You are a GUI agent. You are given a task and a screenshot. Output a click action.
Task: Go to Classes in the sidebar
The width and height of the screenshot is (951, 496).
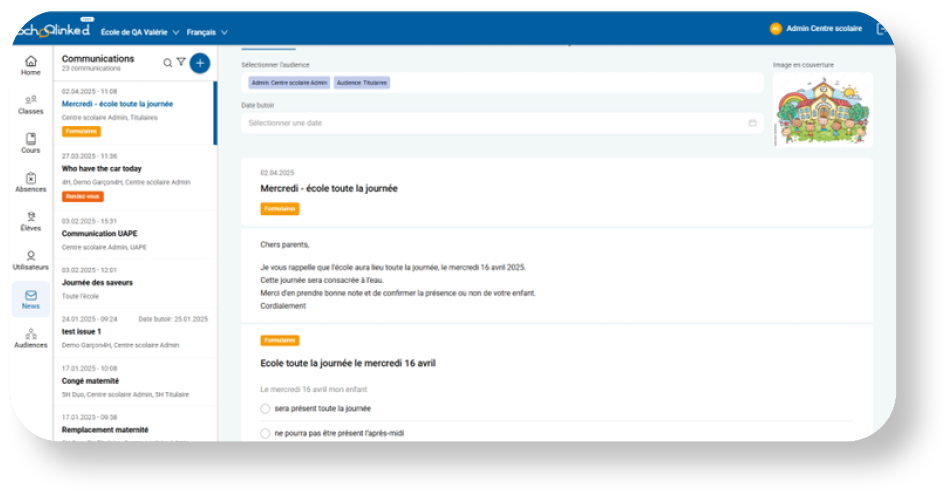[30, 104]
